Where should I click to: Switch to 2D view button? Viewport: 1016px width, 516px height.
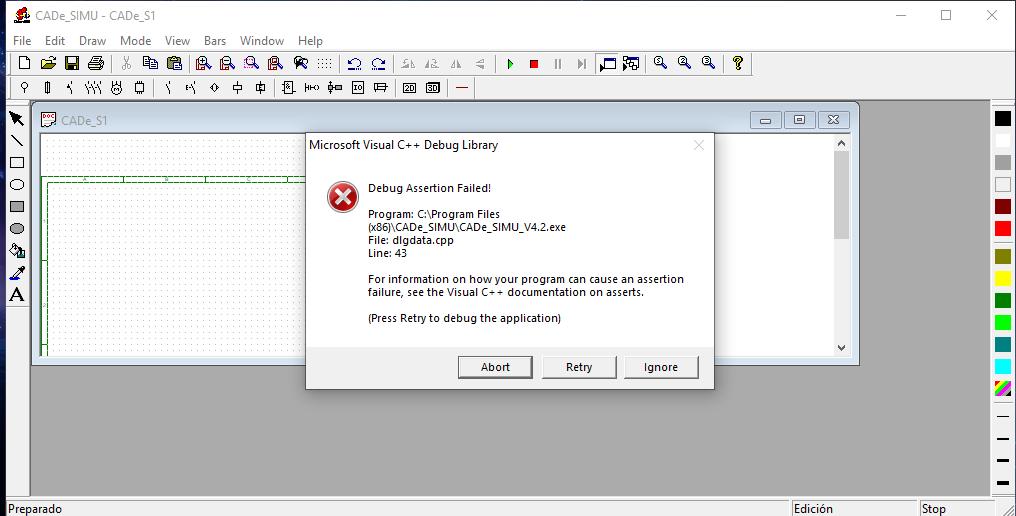410,88
